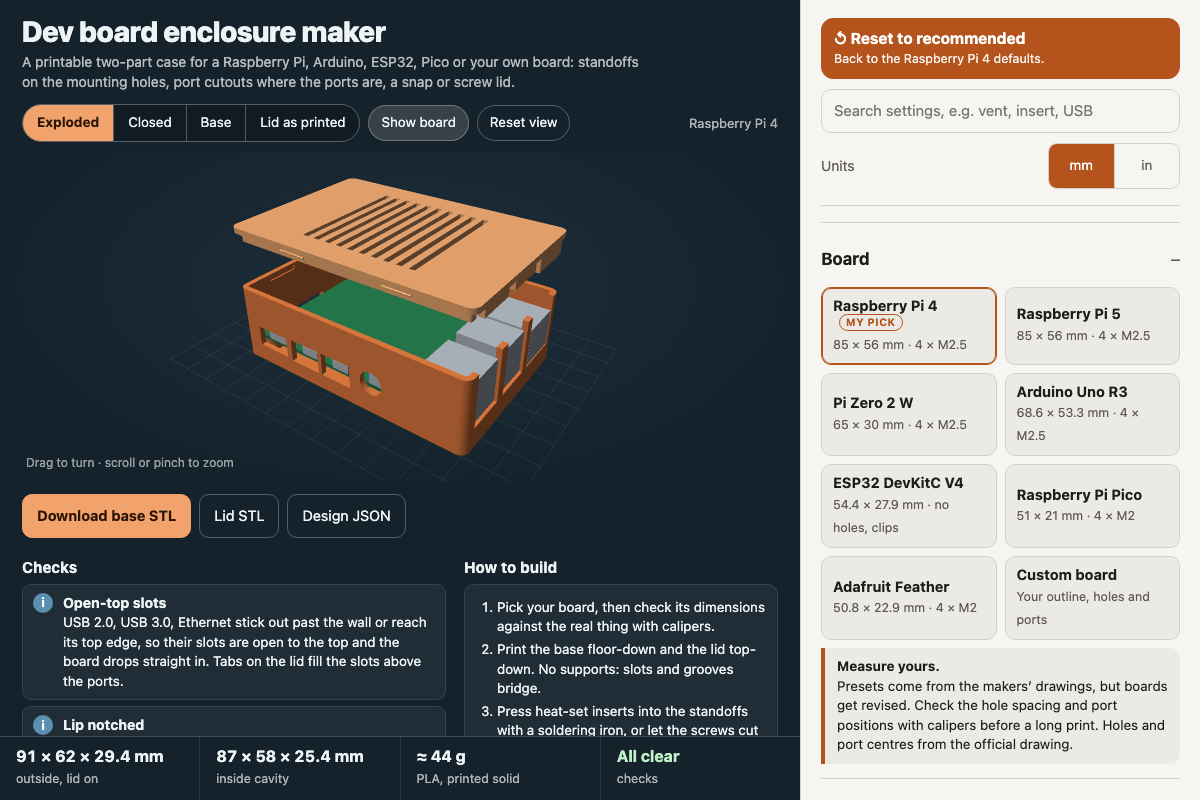
Task: Click the Units label
Action: click(x=838, y=166)
